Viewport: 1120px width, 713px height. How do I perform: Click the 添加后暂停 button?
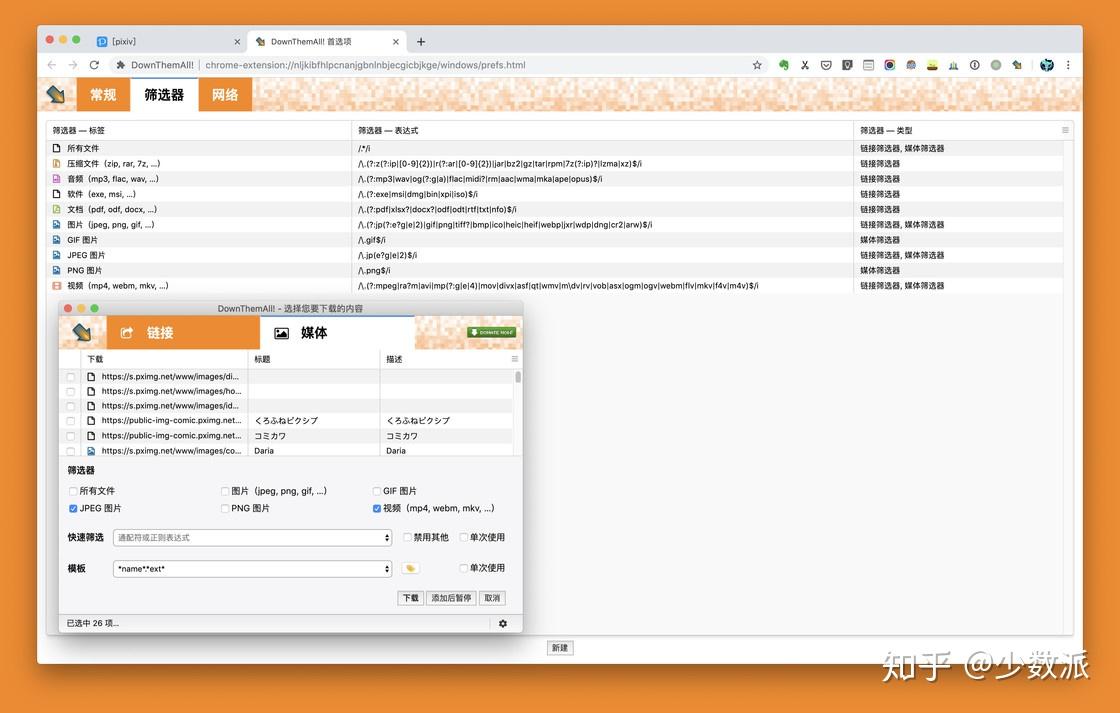click(x=451, y=598)
